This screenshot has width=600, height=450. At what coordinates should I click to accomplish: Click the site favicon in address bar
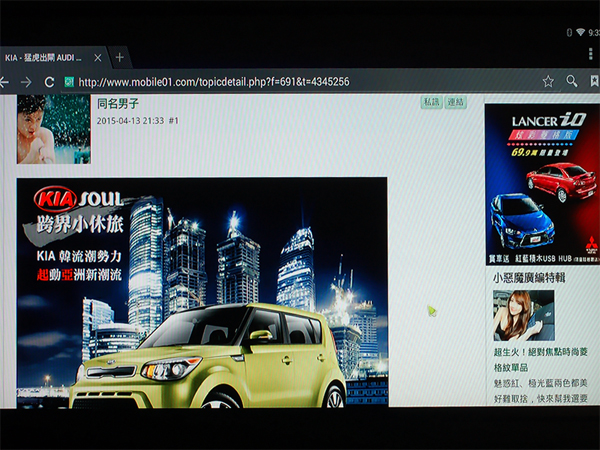(69, 82)
